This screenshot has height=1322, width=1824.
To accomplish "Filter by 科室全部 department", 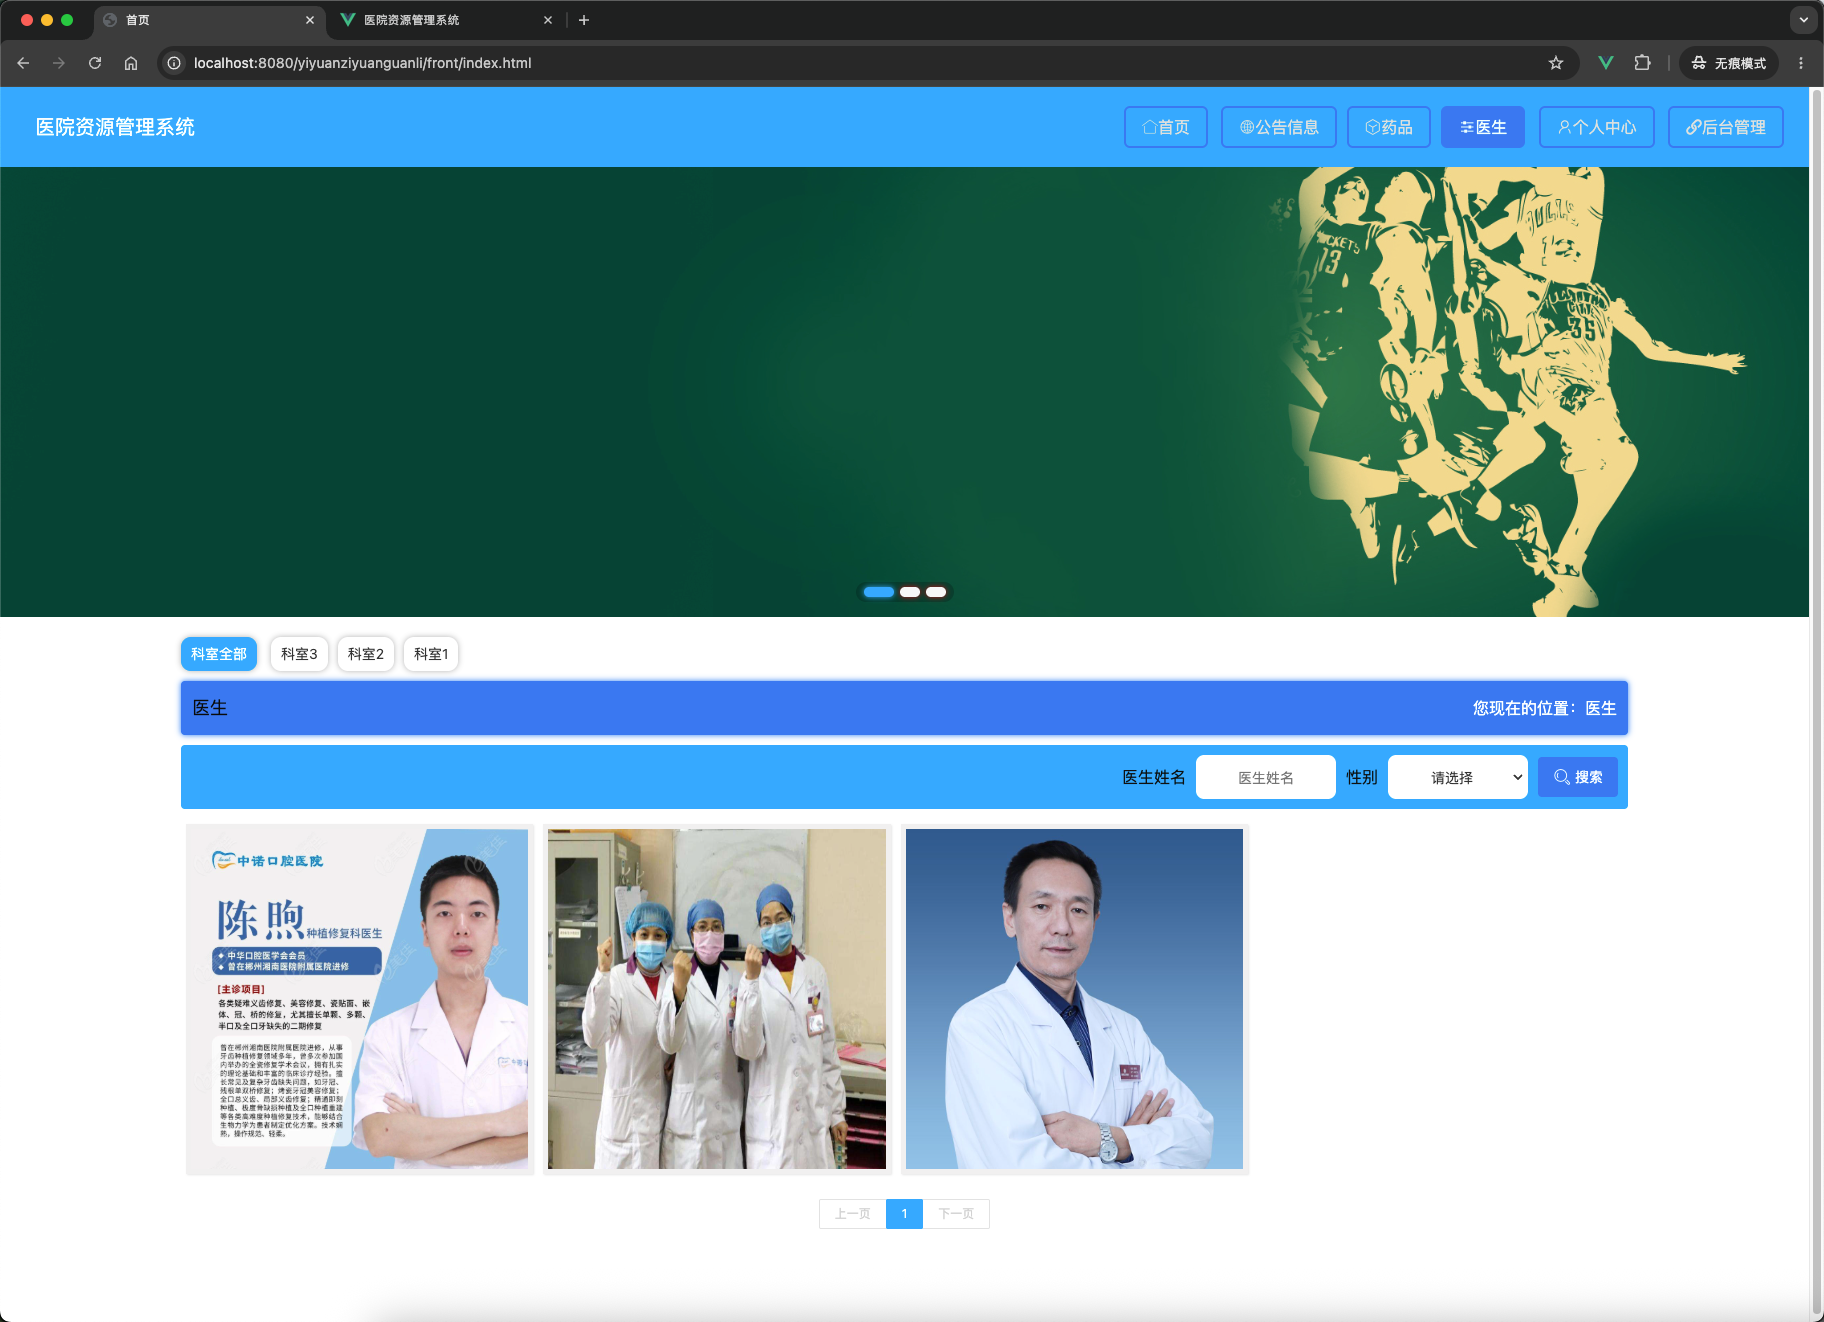I will pos(219,654).
